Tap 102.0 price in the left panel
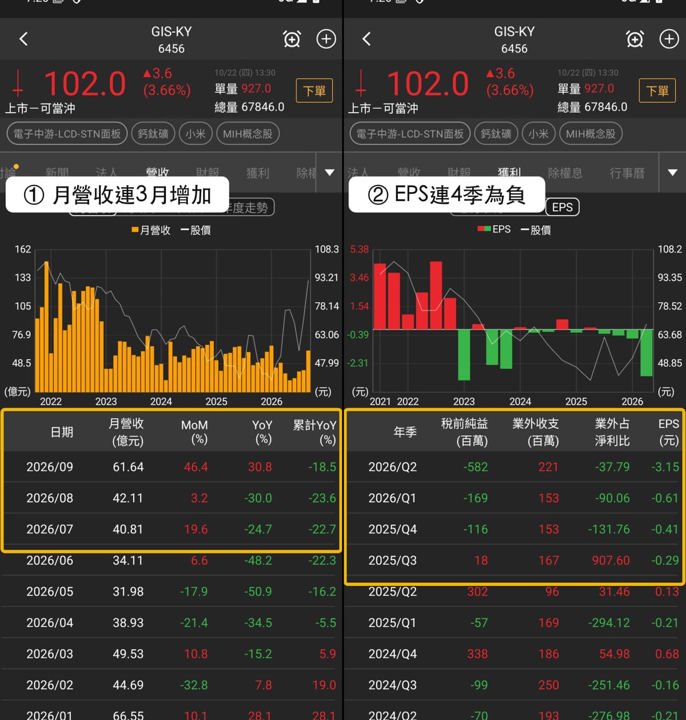 click(85, 84)
